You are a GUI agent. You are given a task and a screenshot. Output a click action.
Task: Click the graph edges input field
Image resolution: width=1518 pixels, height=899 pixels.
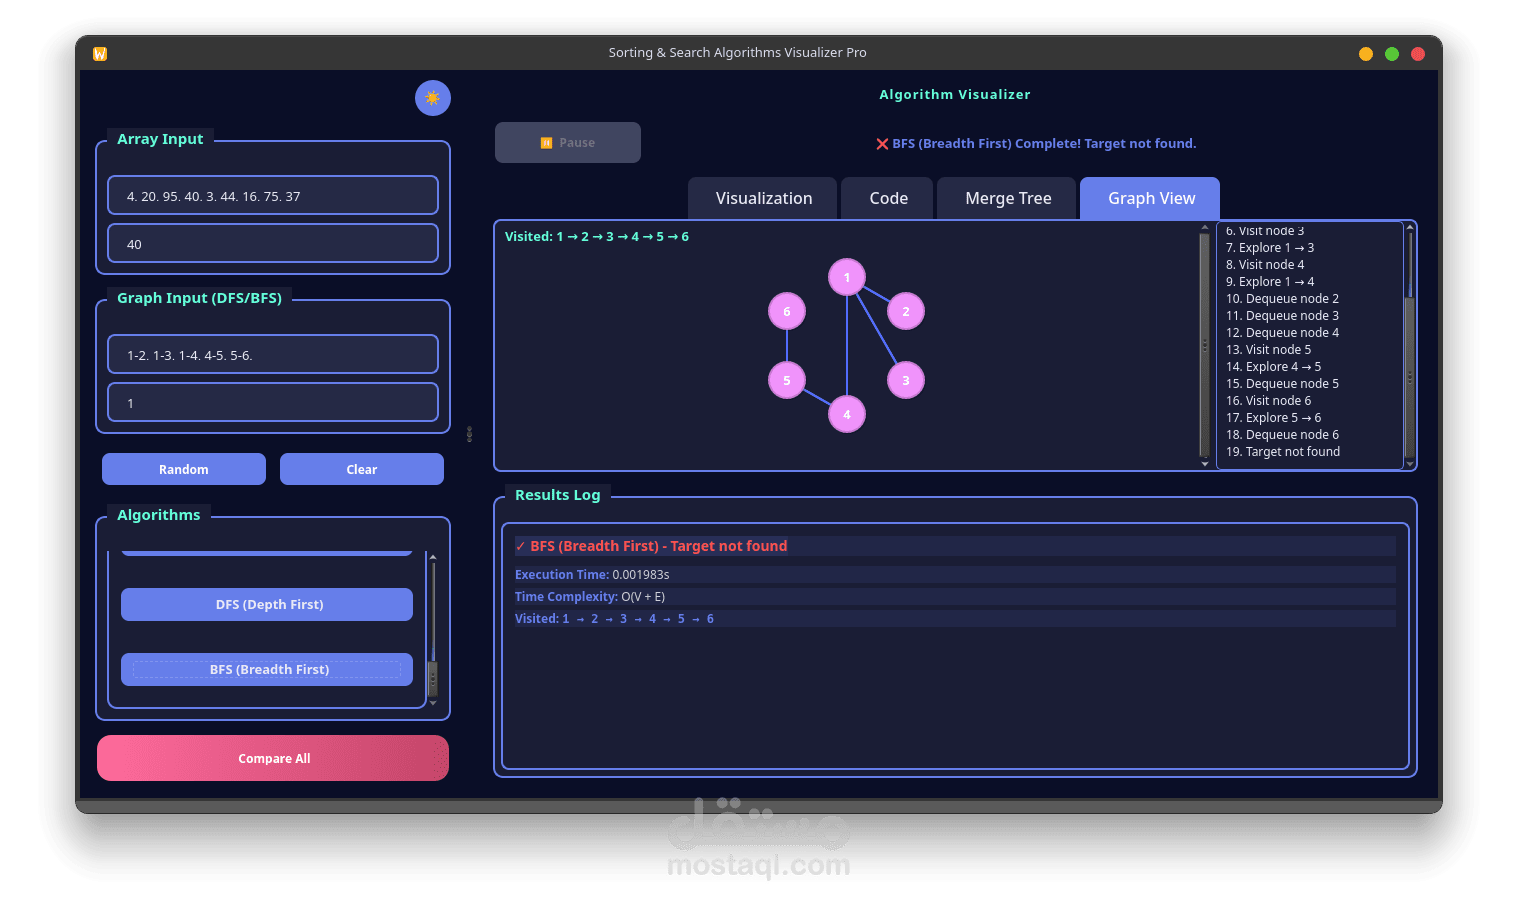(x=273, y=355)
